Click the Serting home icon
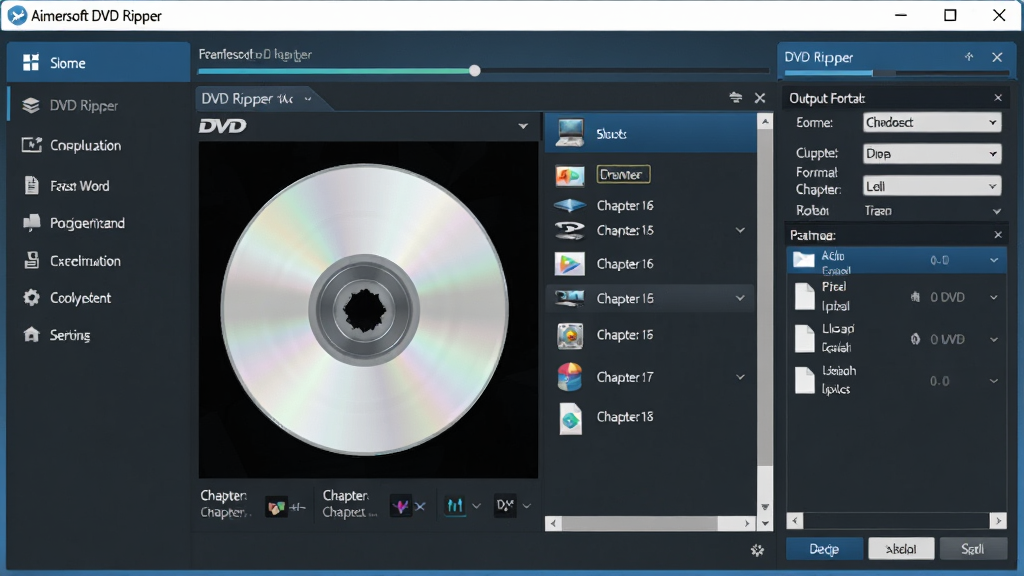This screenshot has width=1024, height=576. tap(31, 334)
